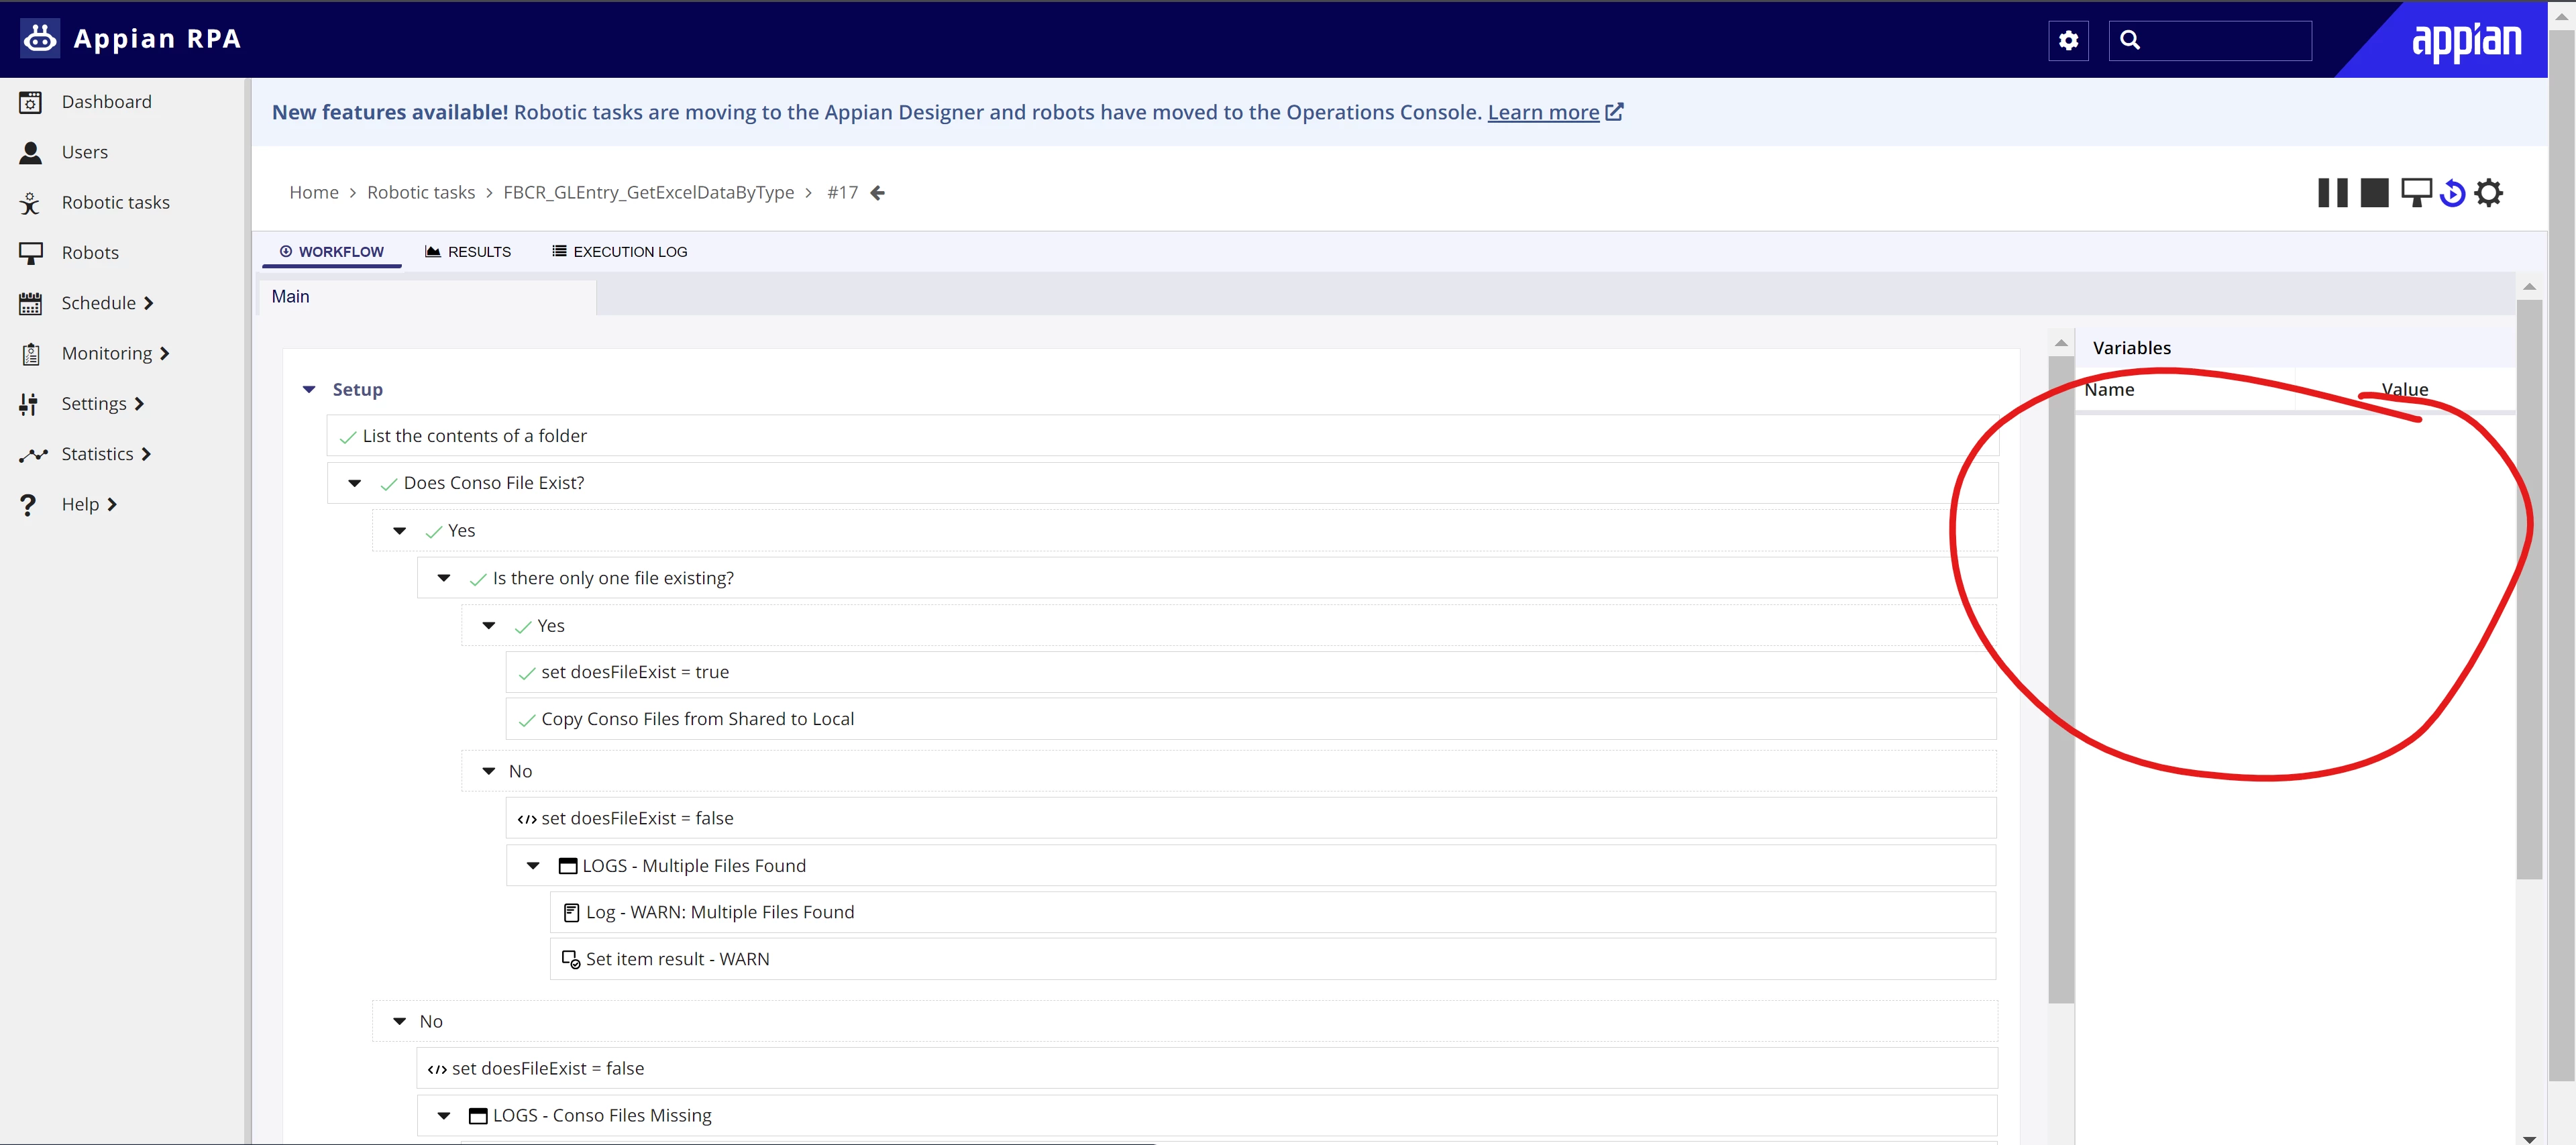Click the window icon on LOGS - Conso Files Missing
Image resolution: width=2576 pixels, height=1145 pixels.
478,1116
